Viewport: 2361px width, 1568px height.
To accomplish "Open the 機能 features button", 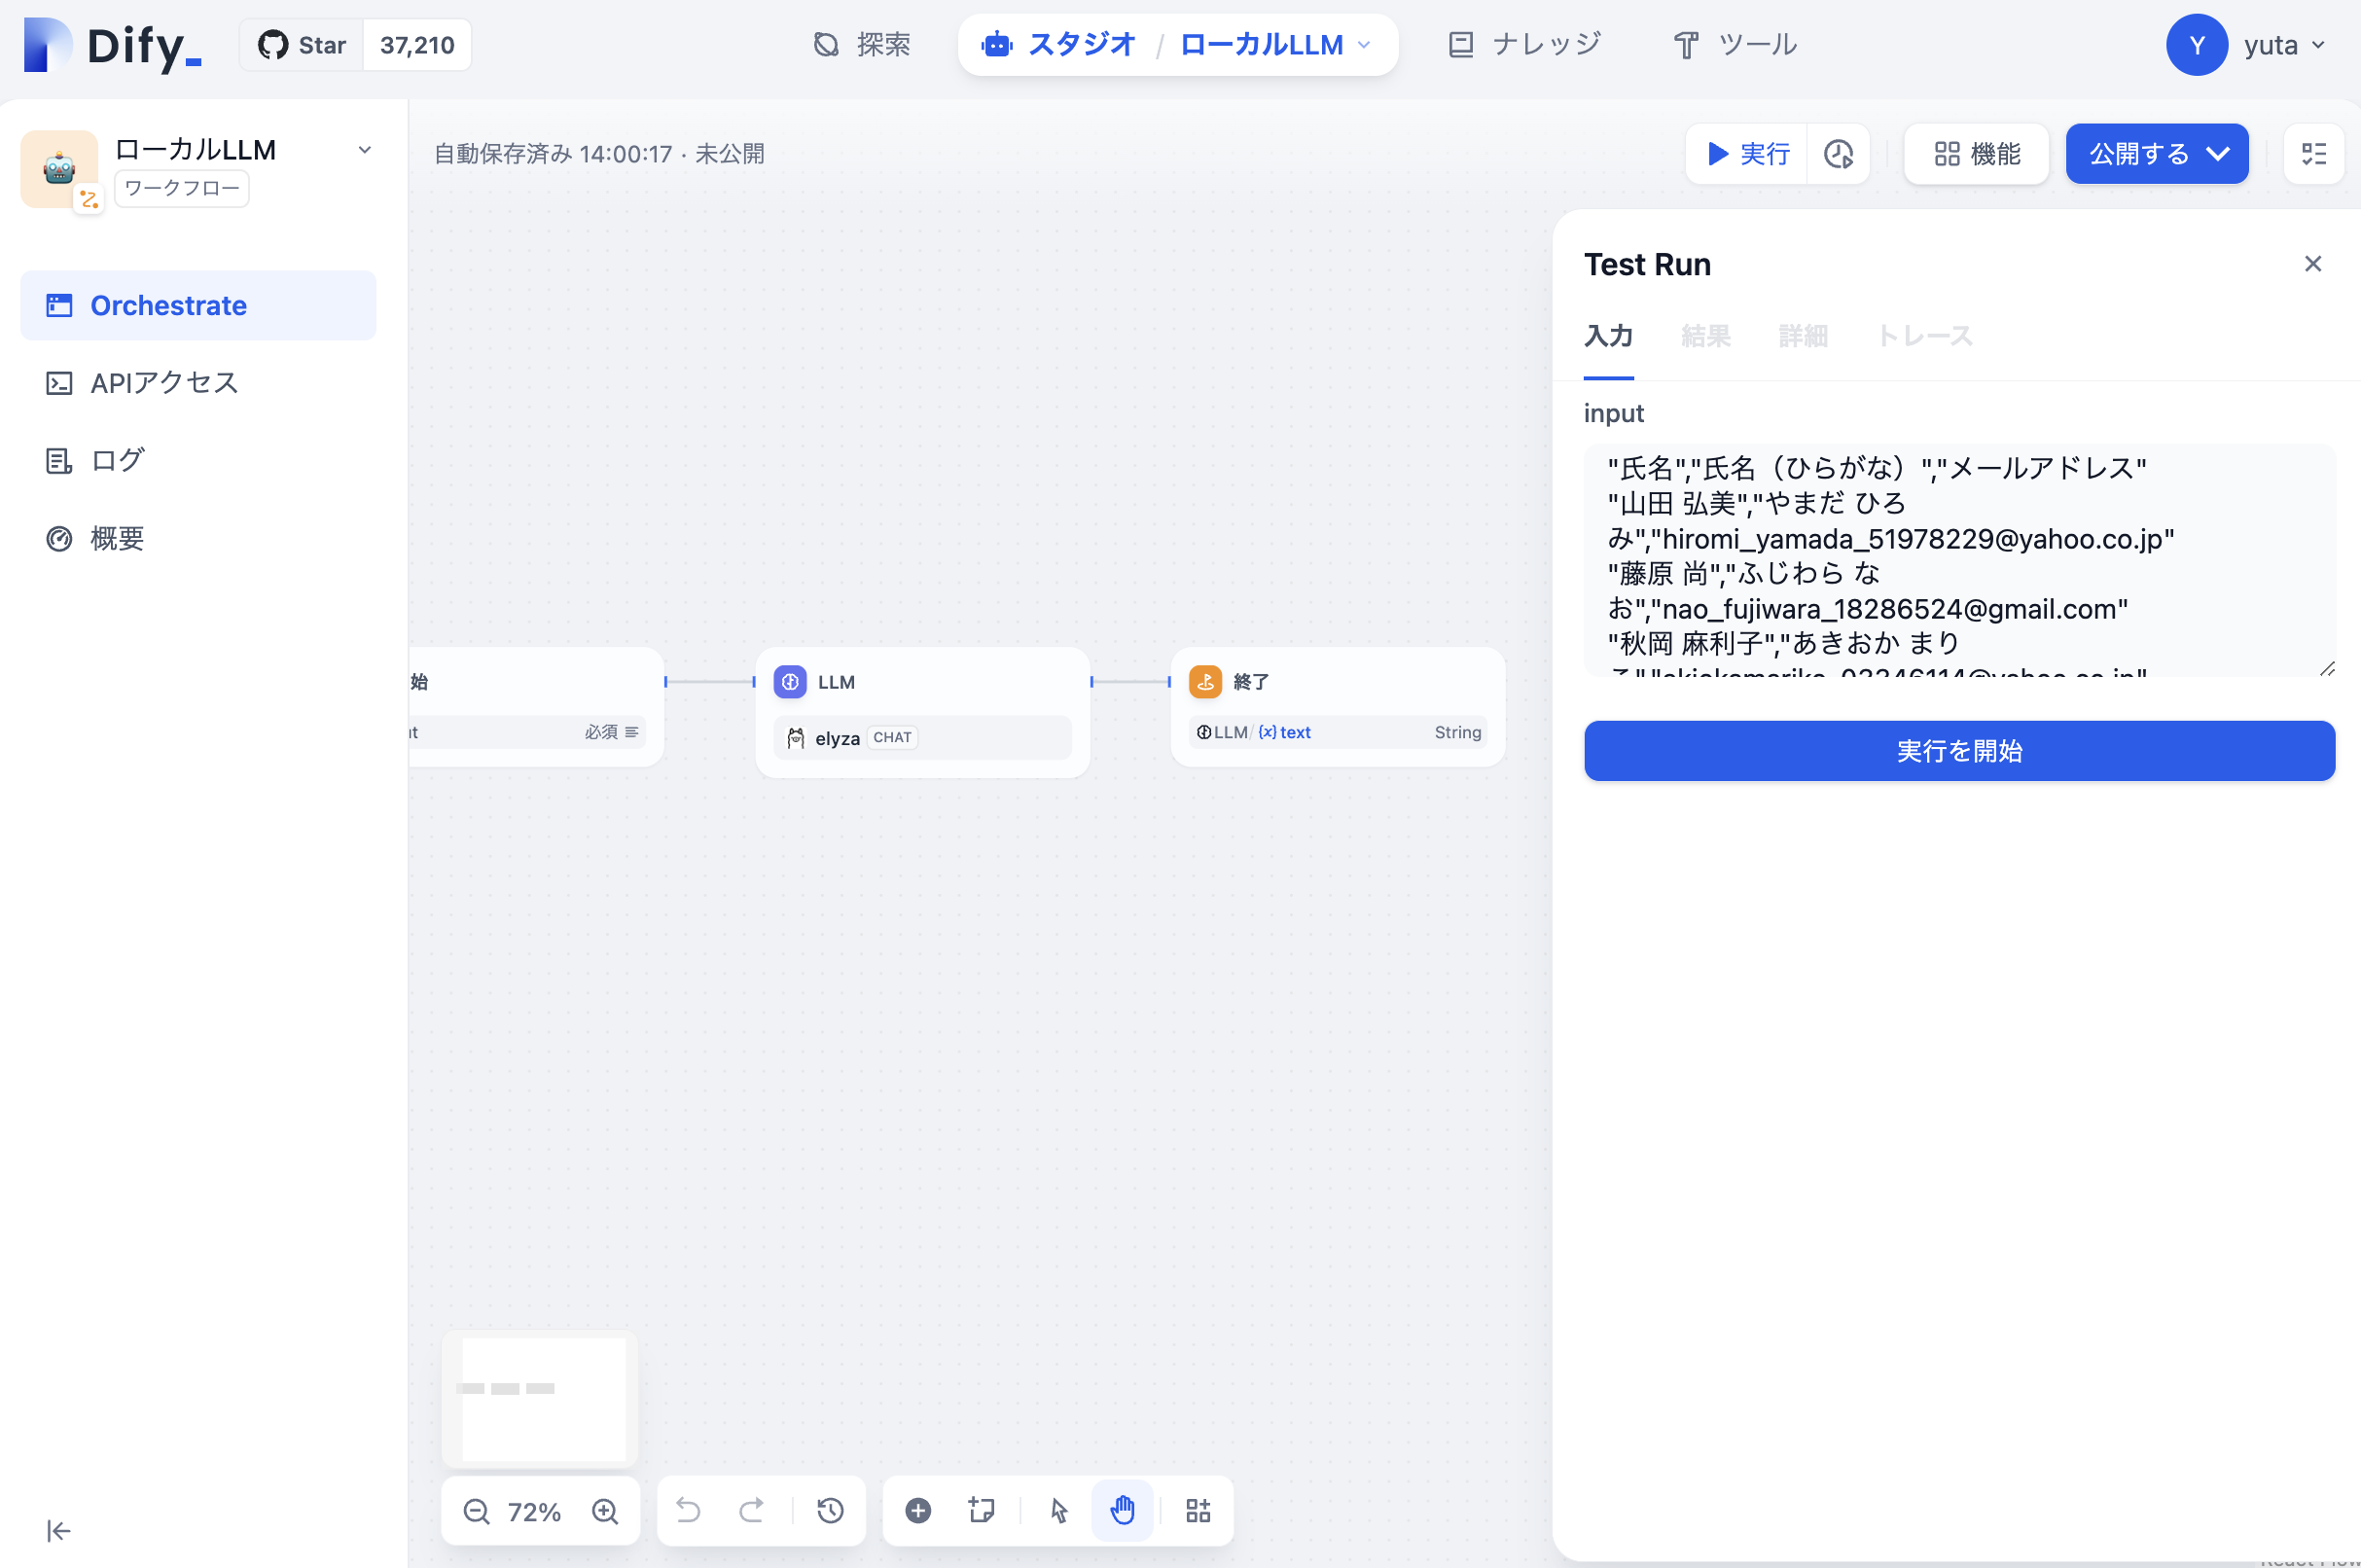I will pyautogui.click(x=1976, y=154).
